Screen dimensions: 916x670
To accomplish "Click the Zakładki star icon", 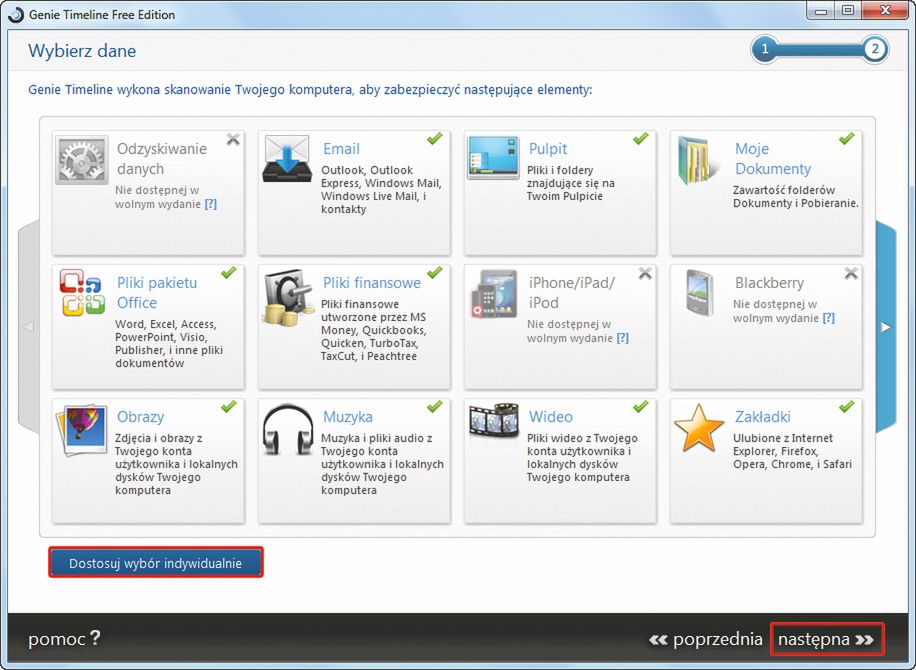I will click(699, 428).
